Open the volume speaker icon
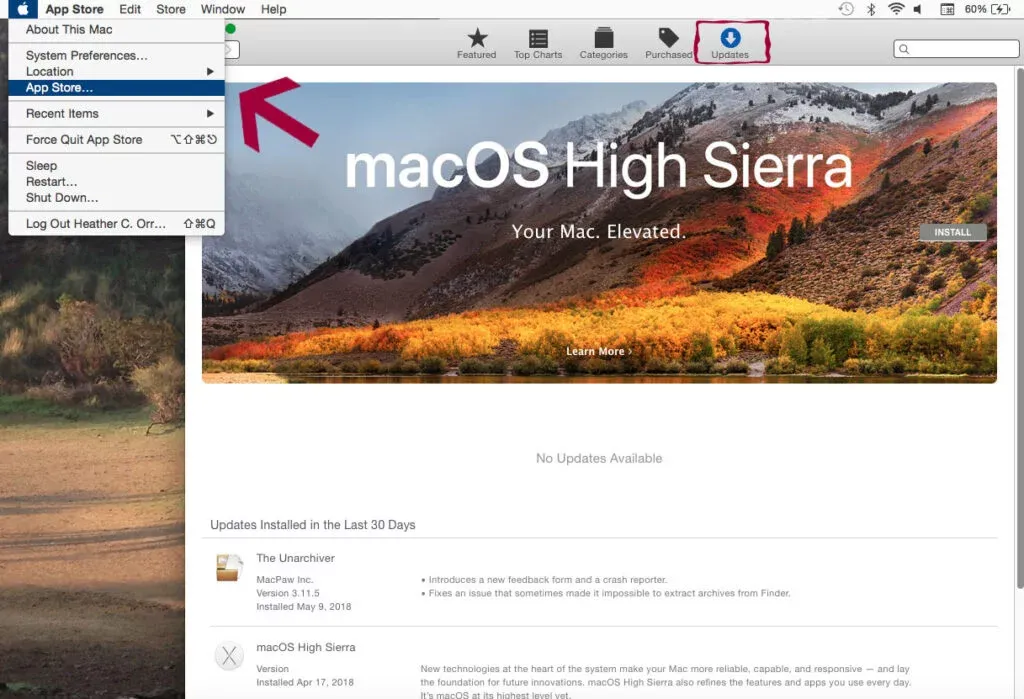1024x699 pixels. click(918, 9)
